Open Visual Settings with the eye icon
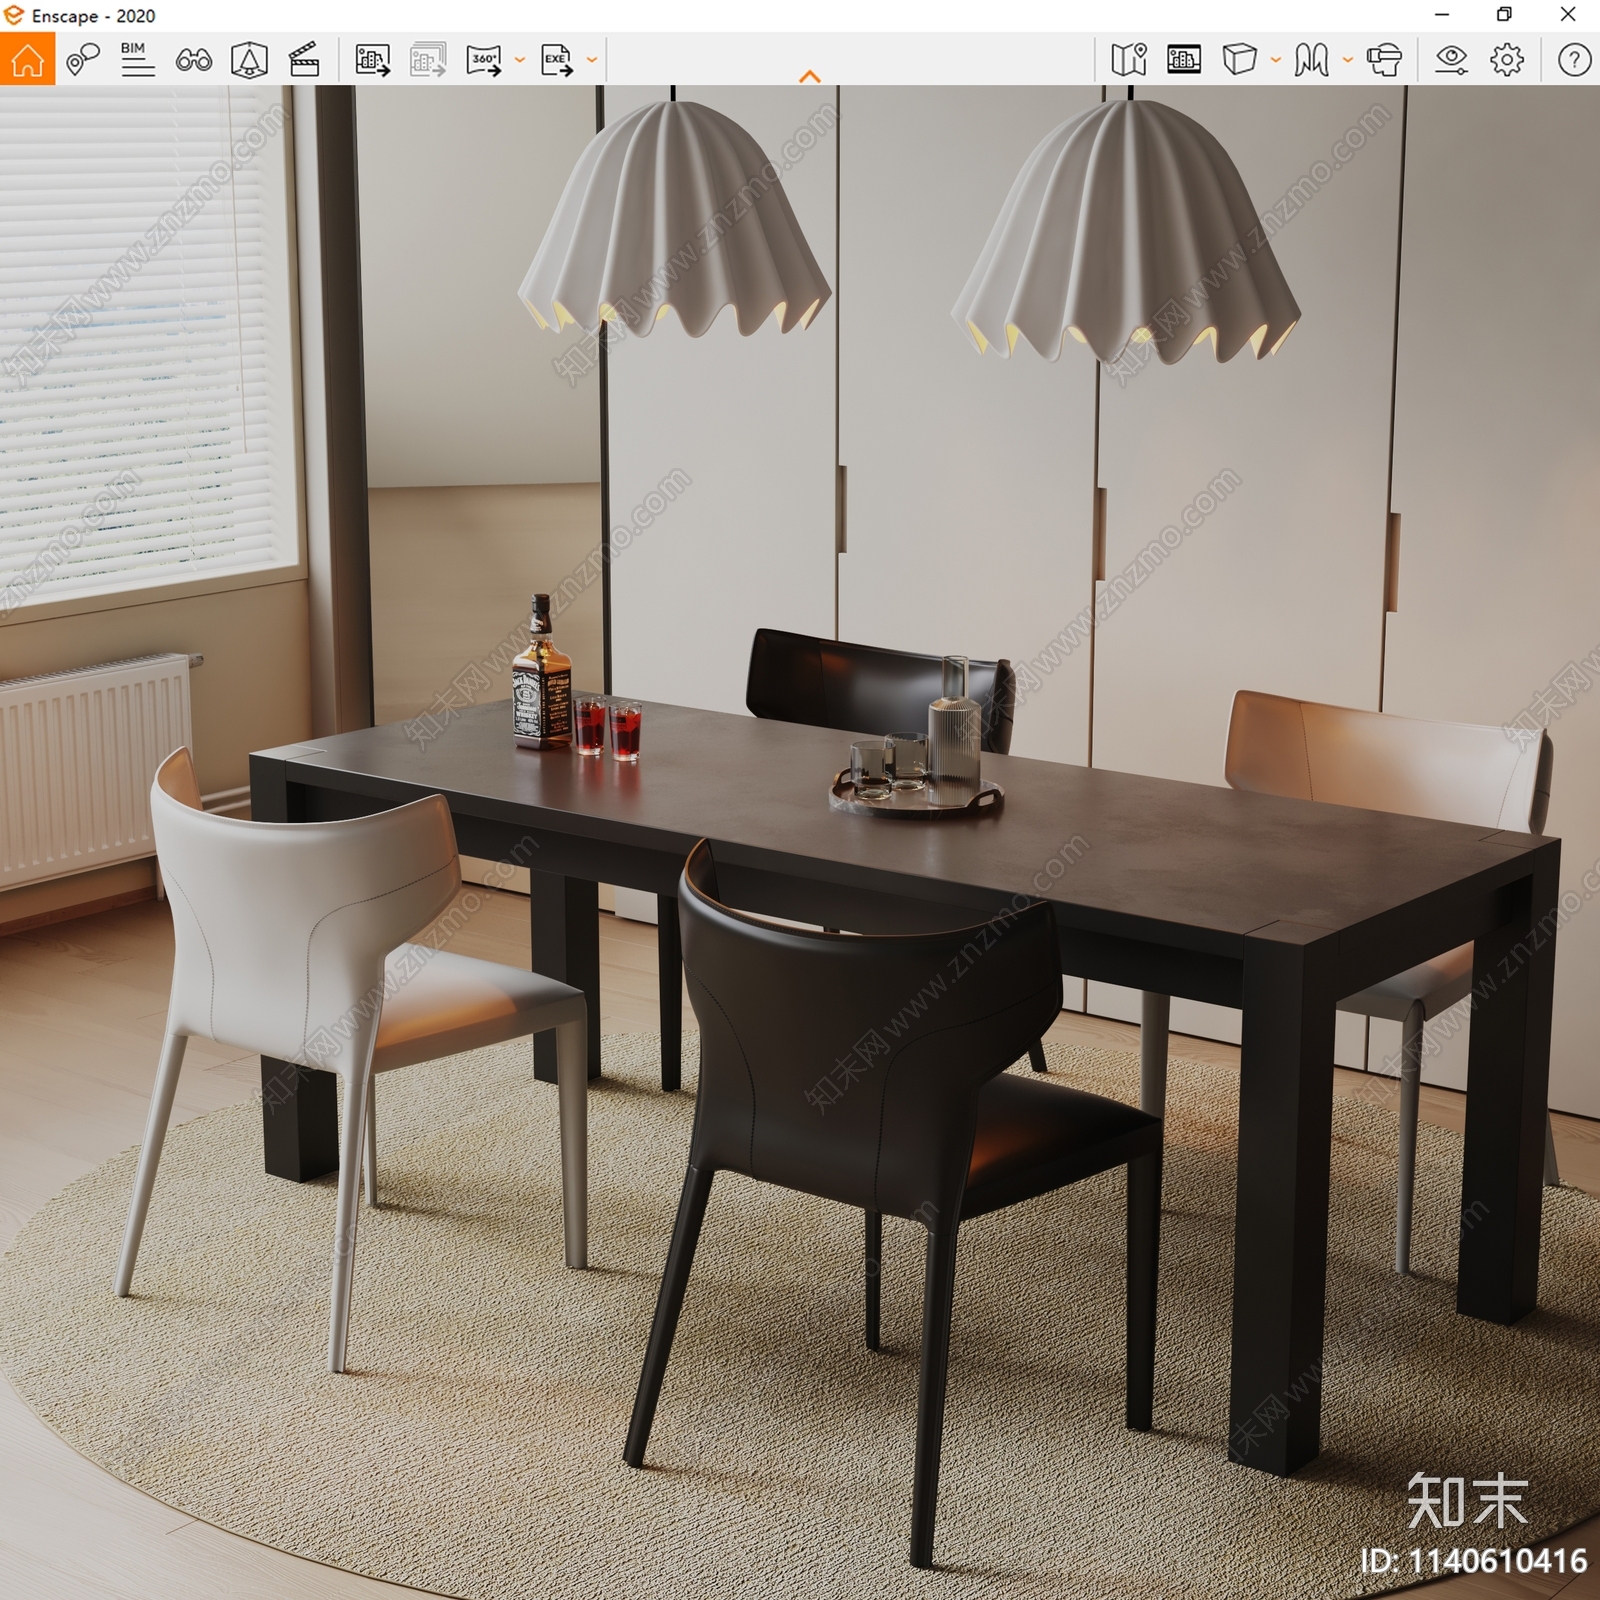Viewport: 1600px width, 1600px height. coord(1451,60)
